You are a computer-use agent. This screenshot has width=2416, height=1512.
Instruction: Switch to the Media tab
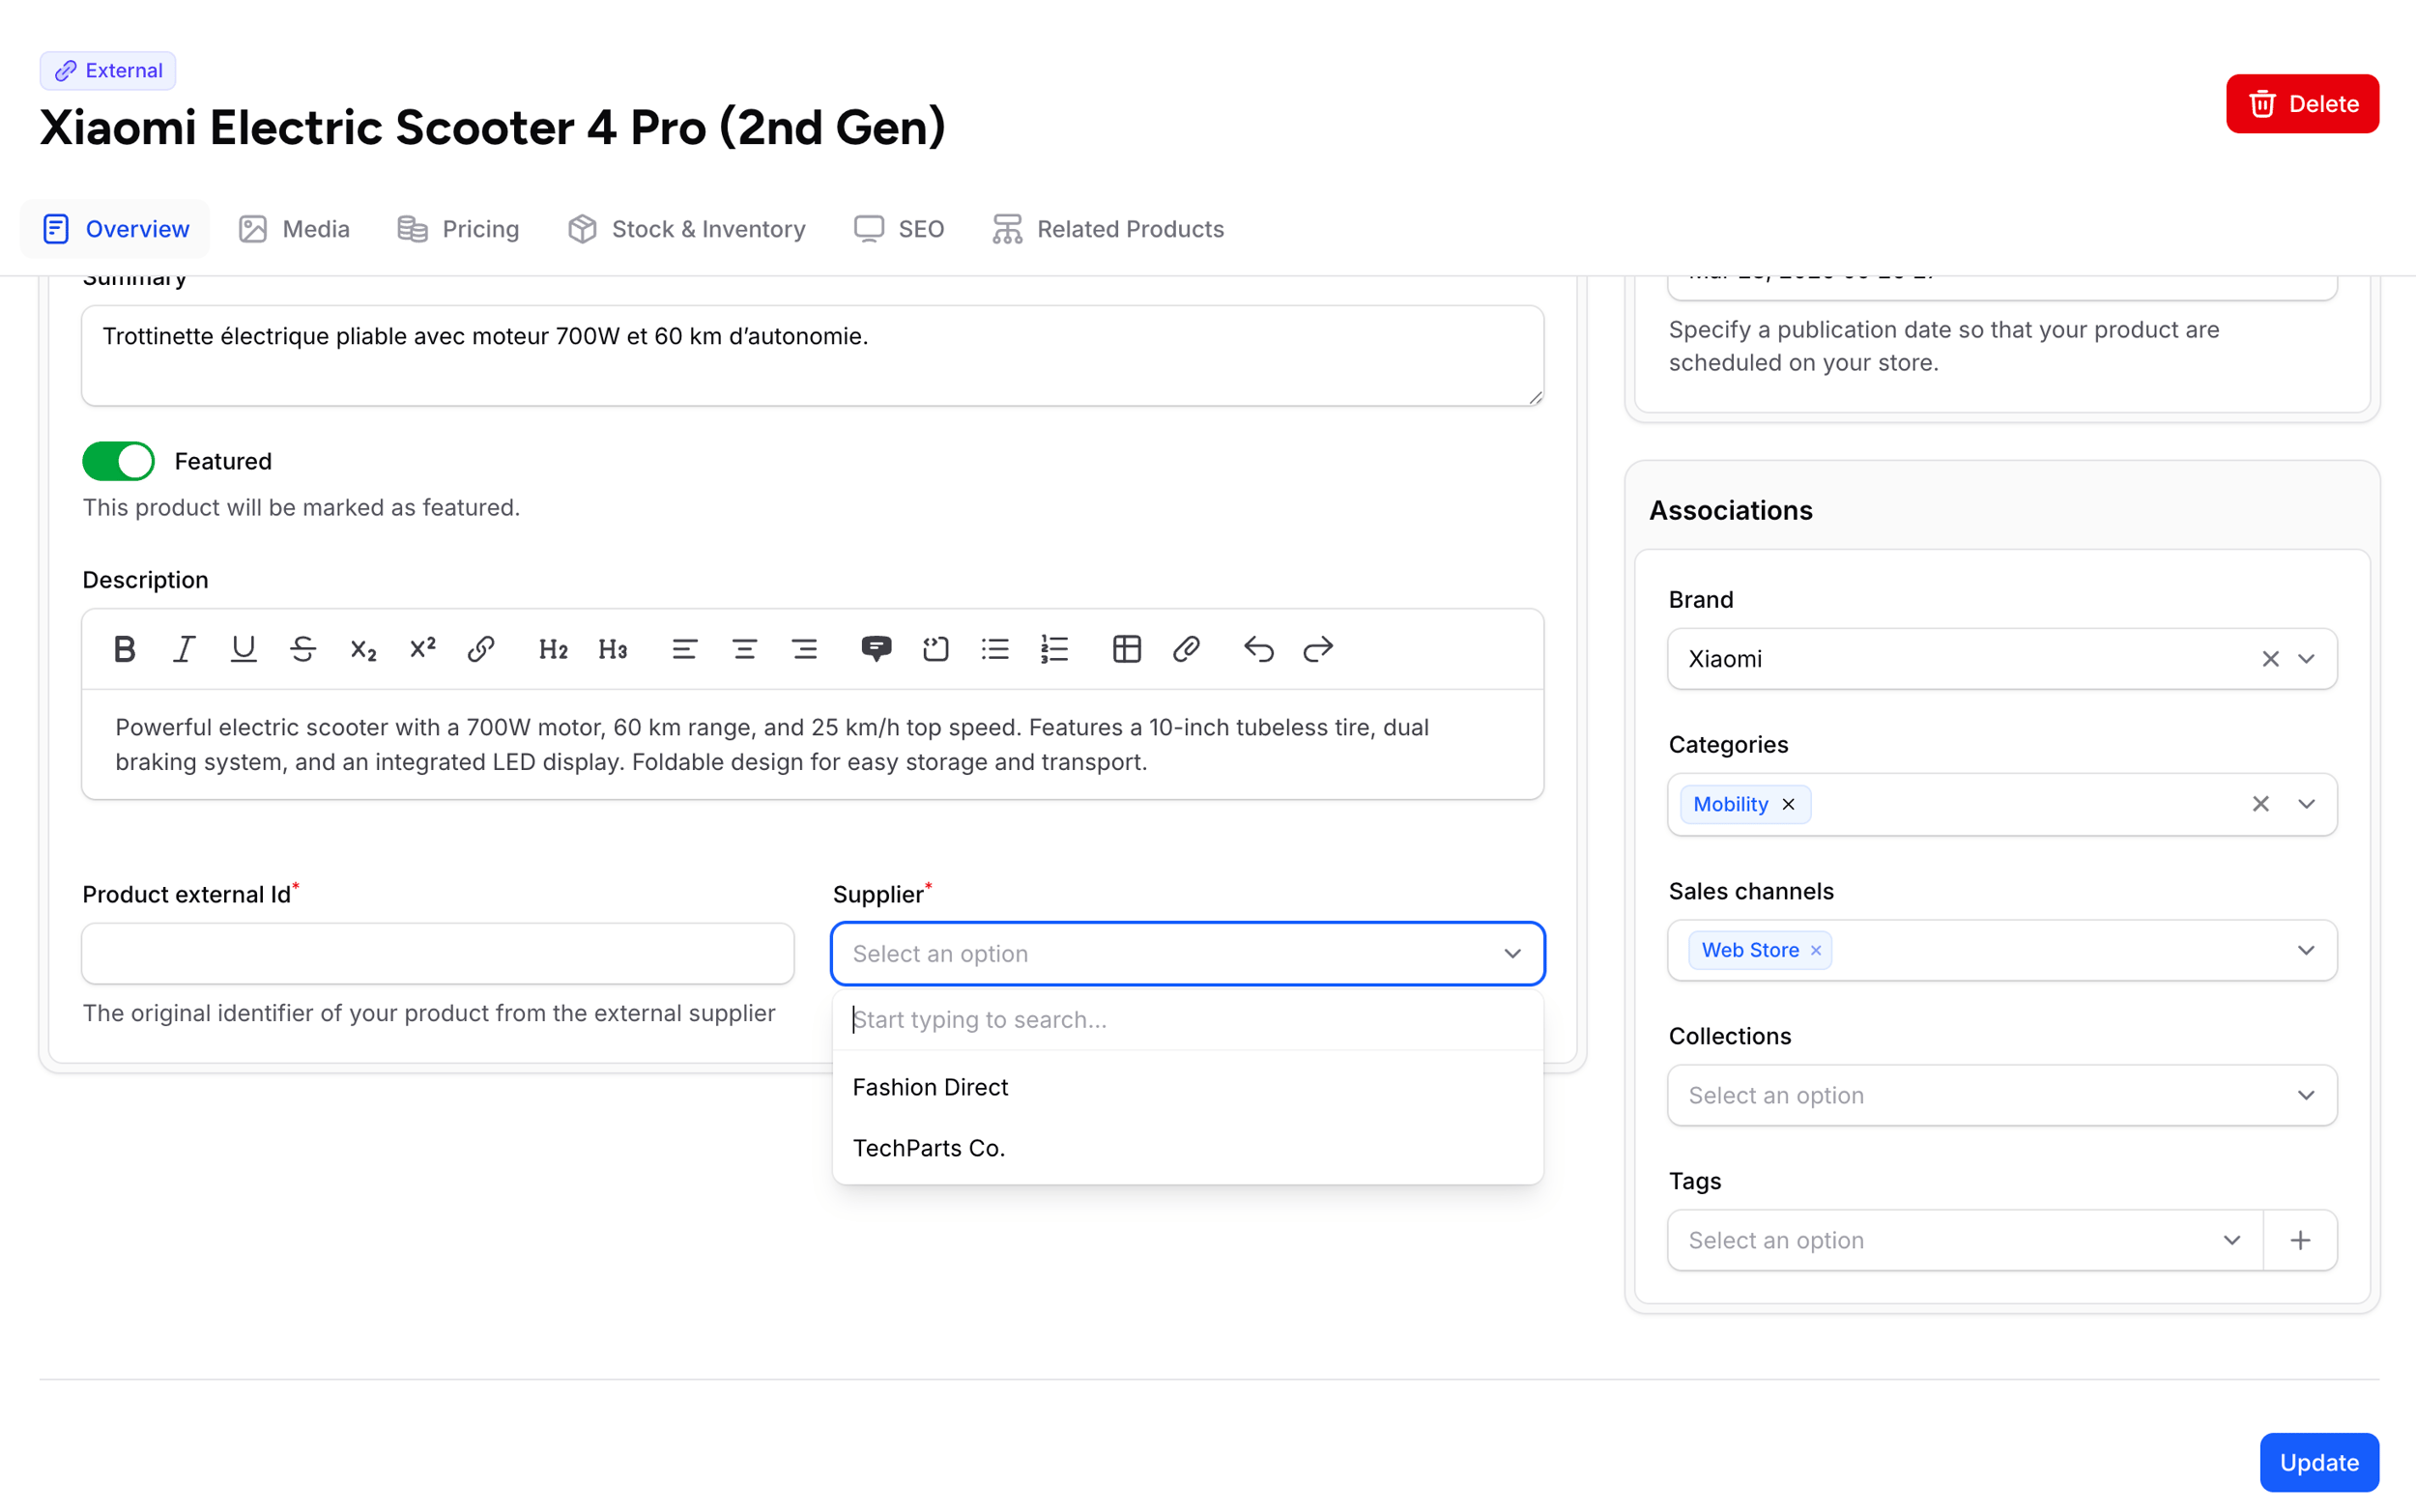click(x=294, y=229)
